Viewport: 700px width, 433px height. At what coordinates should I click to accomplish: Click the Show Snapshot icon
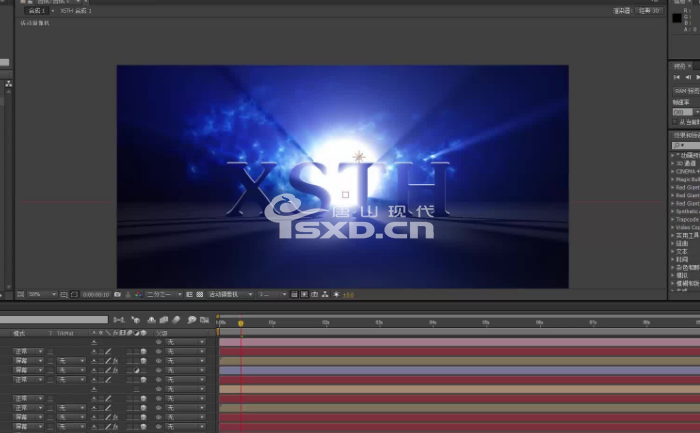[128, 295]
